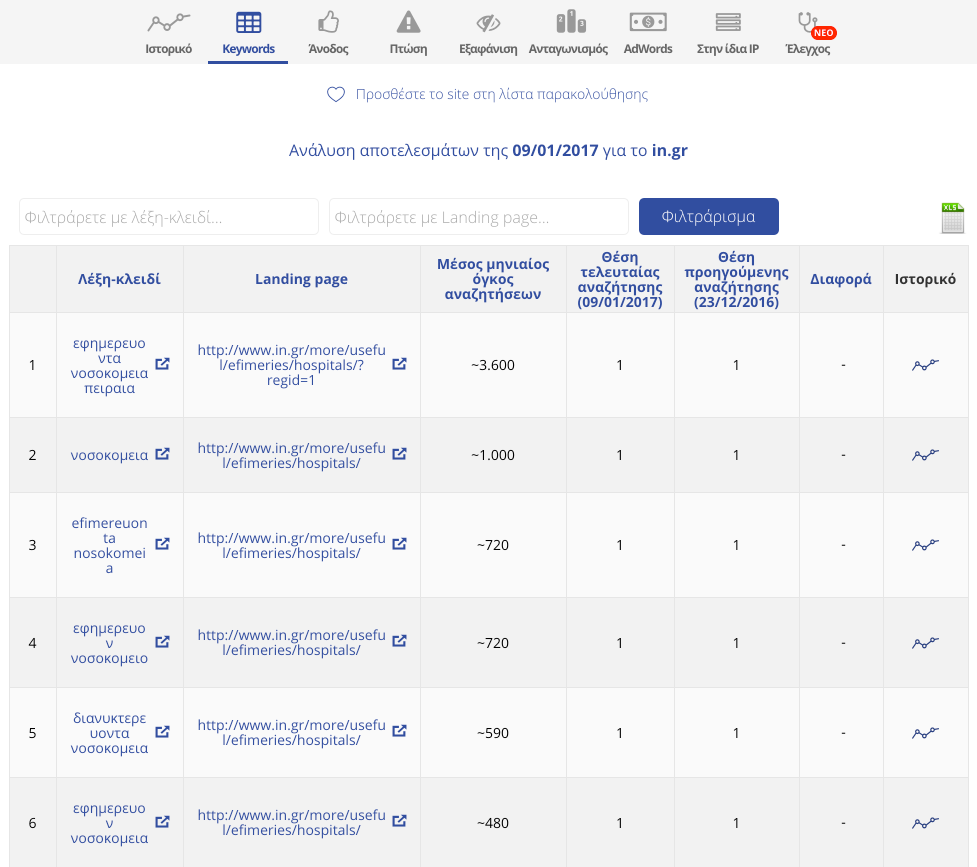Open external link icon for row 1 landing page

(x=399, y=365)
